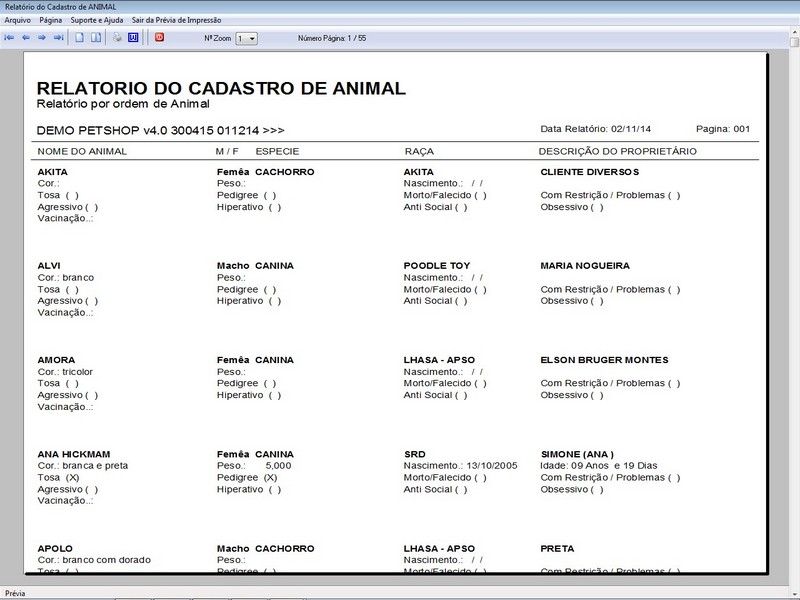This screenshot has width=800, height=600.
Task: Jump to the first page using the toolbar icon
Action: (10, 37)
